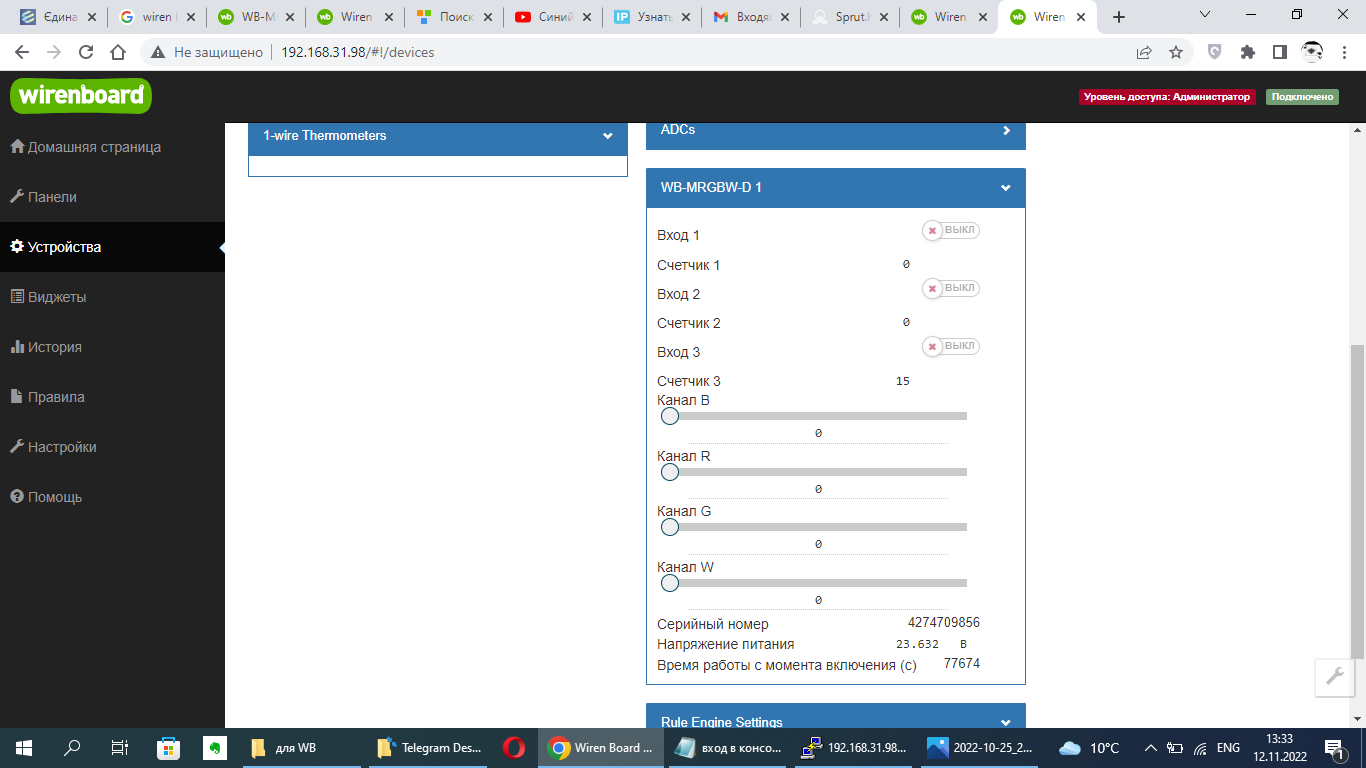Screen dimensions: 1366x768
Task: Open the Chrome profile avatar
Action: 1312,52
